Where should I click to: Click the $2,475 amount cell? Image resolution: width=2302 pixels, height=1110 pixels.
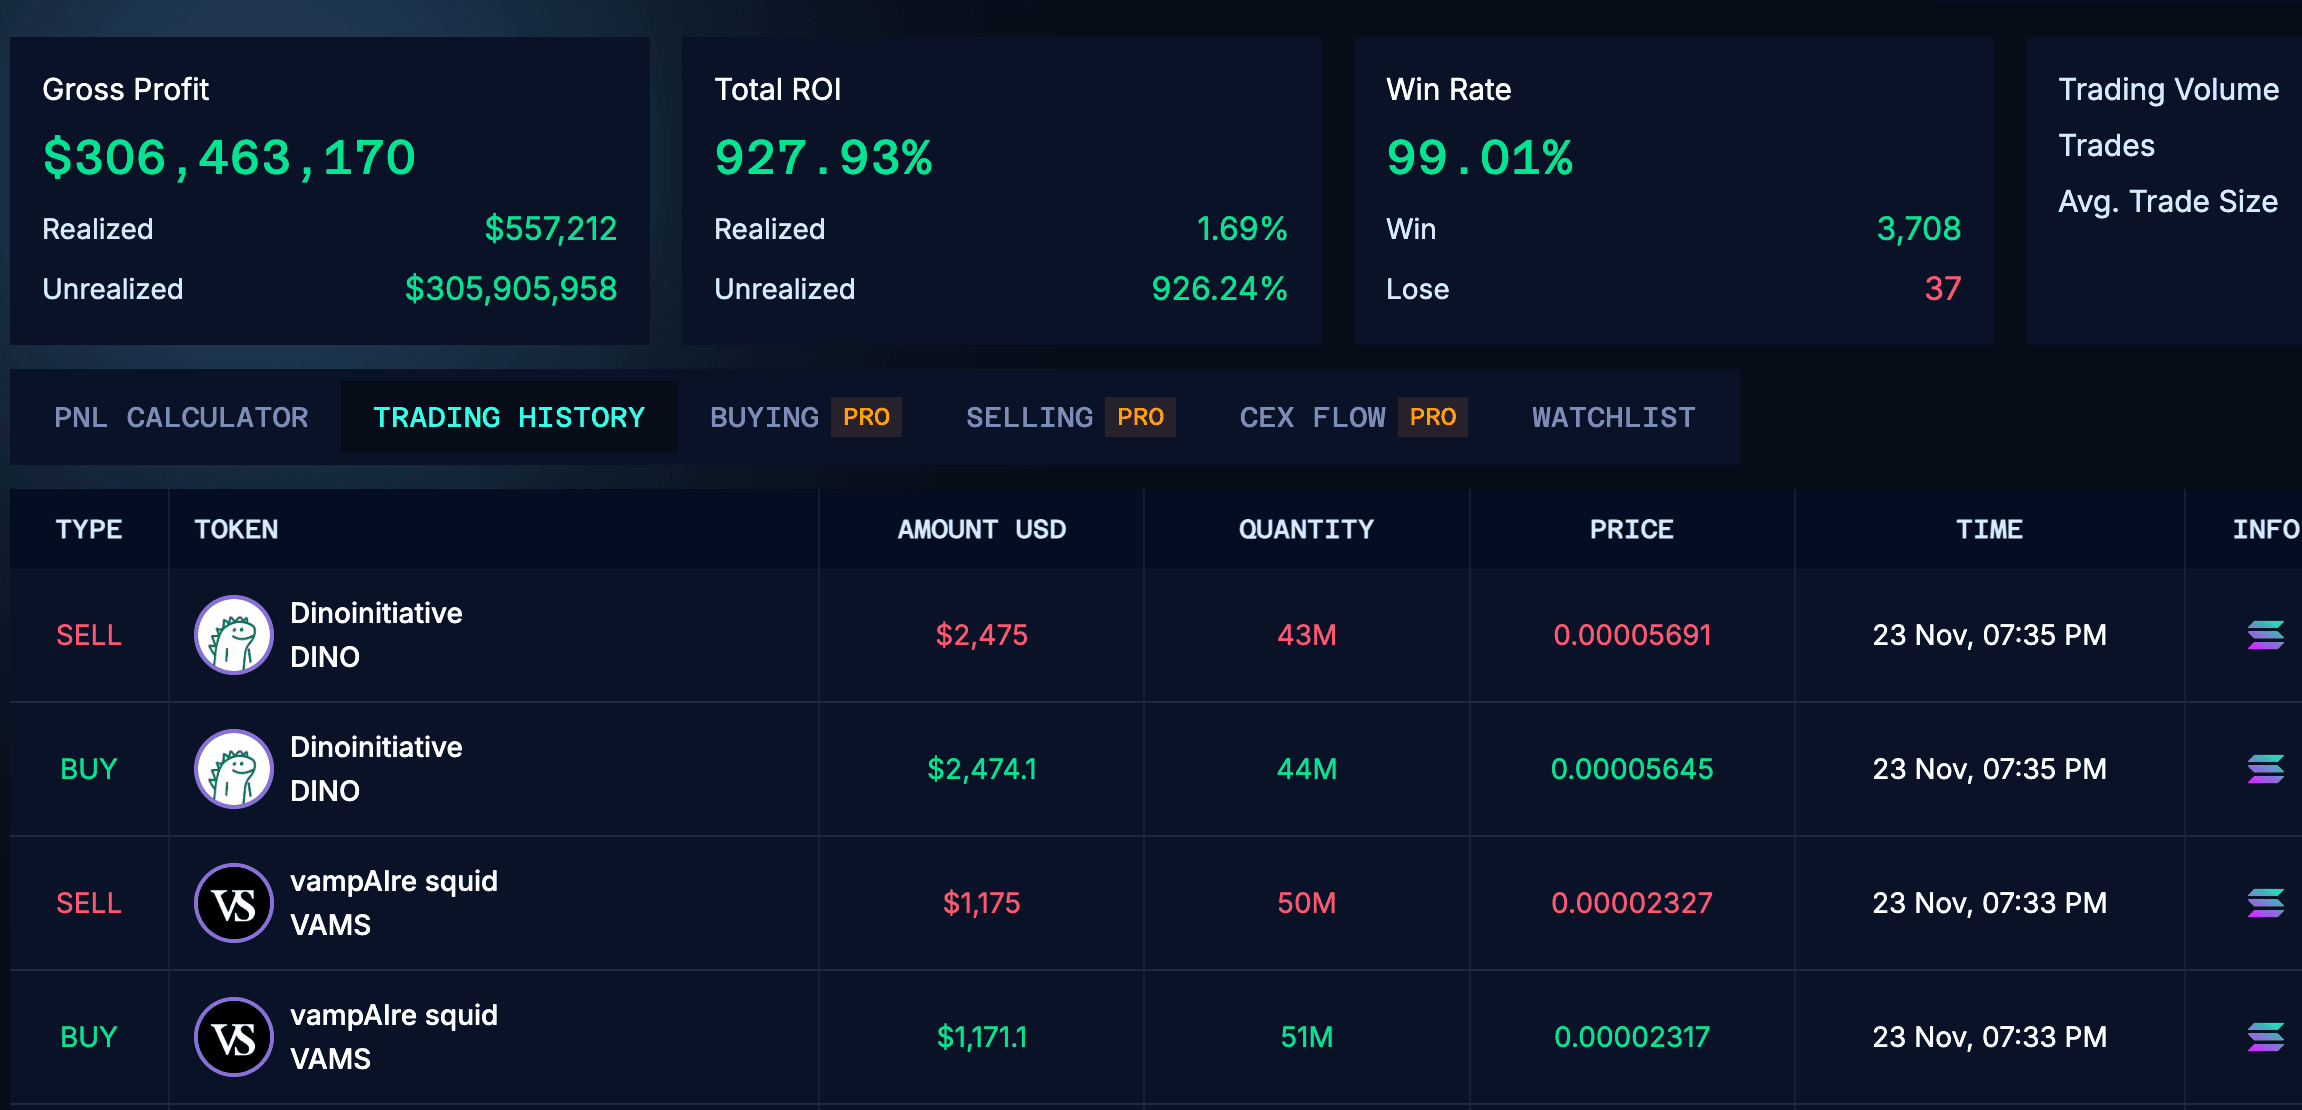click(981, 635)
